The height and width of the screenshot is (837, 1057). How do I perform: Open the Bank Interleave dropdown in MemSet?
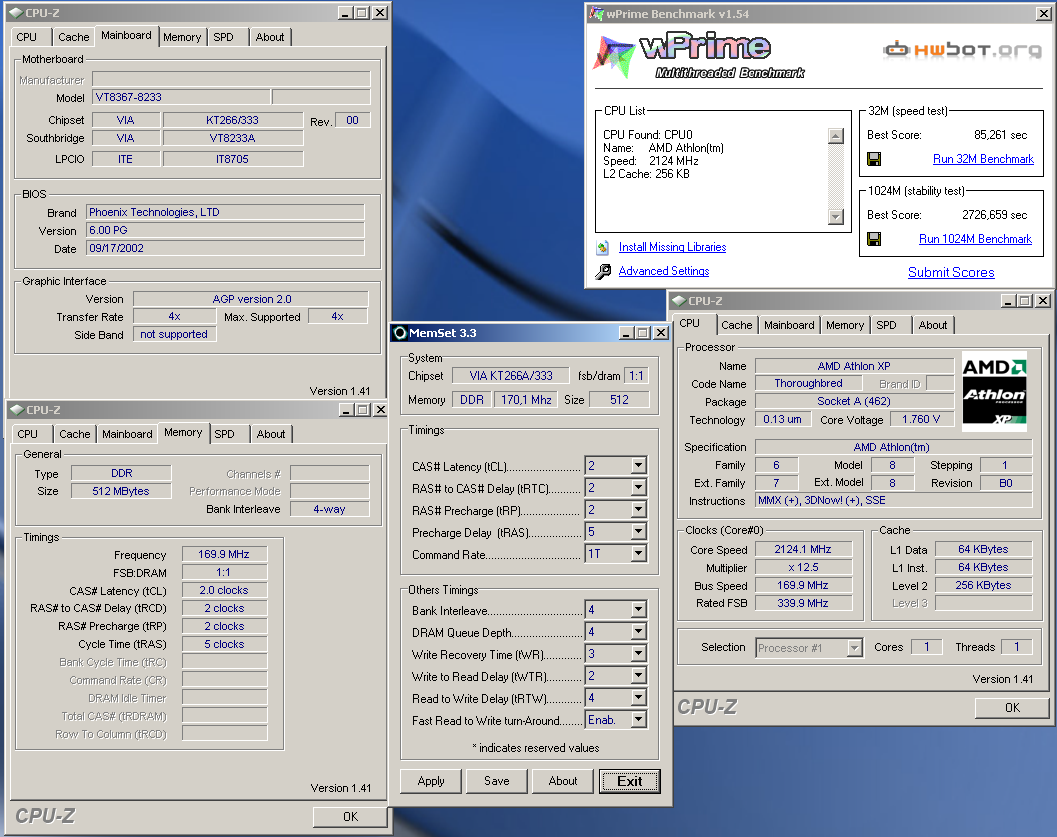(638, 610)
